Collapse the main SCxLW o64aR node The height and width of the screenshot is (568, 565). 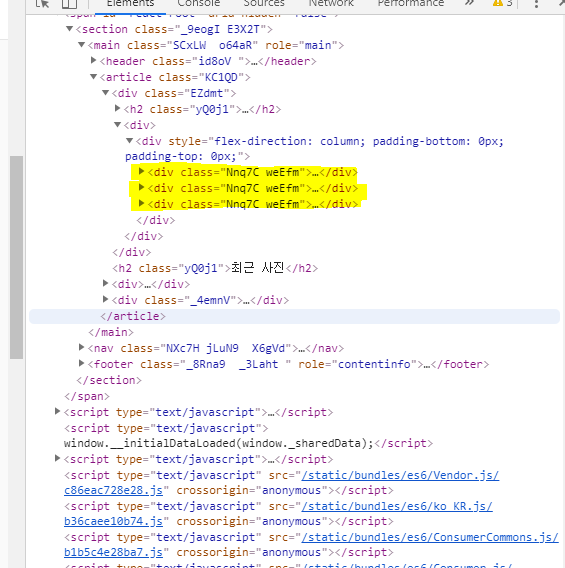[81, 45]
